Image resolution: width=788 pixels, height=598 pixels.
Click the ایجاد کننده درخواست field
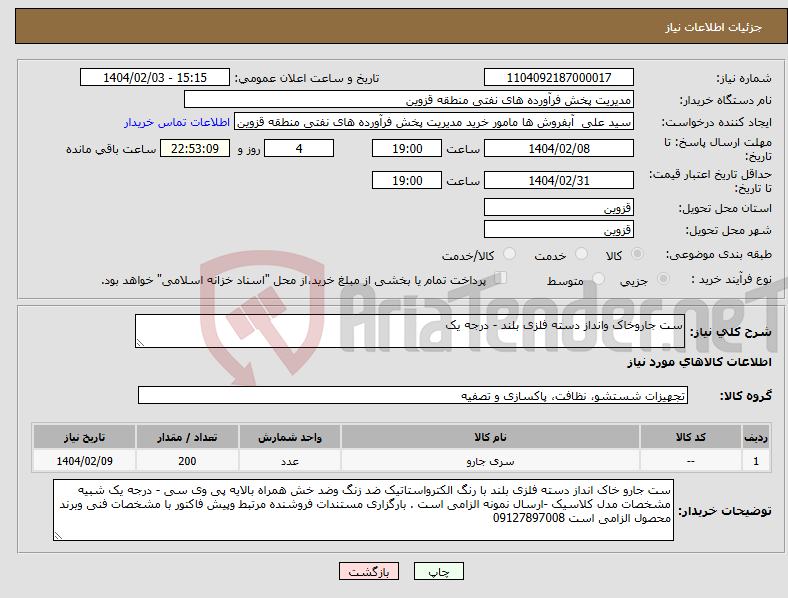pyautogui.click(x=434, y=122)
